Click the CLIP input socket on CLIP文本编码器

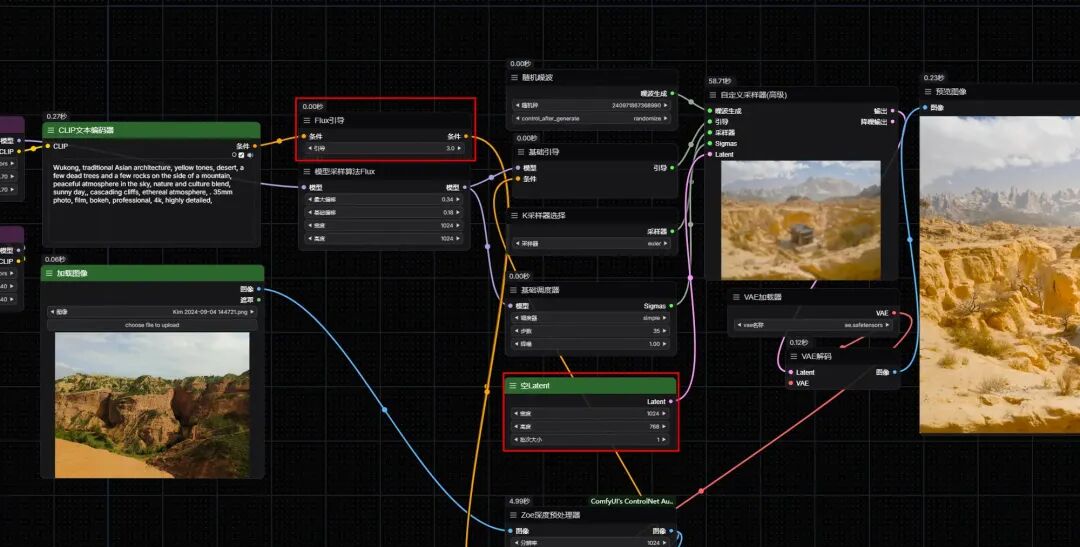(48, 146)
